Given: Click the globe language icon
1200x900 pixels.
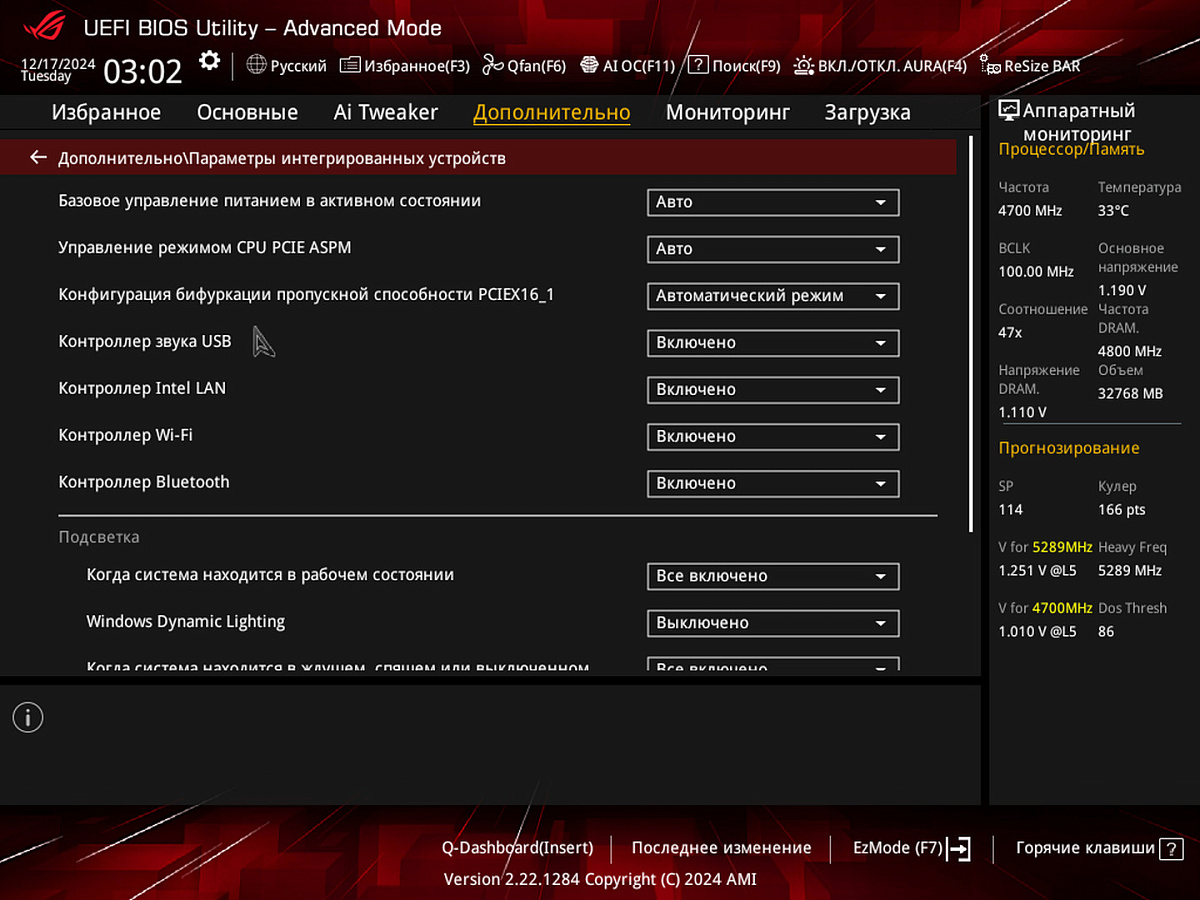Looking at the screenshot, I should pos(256,65).
